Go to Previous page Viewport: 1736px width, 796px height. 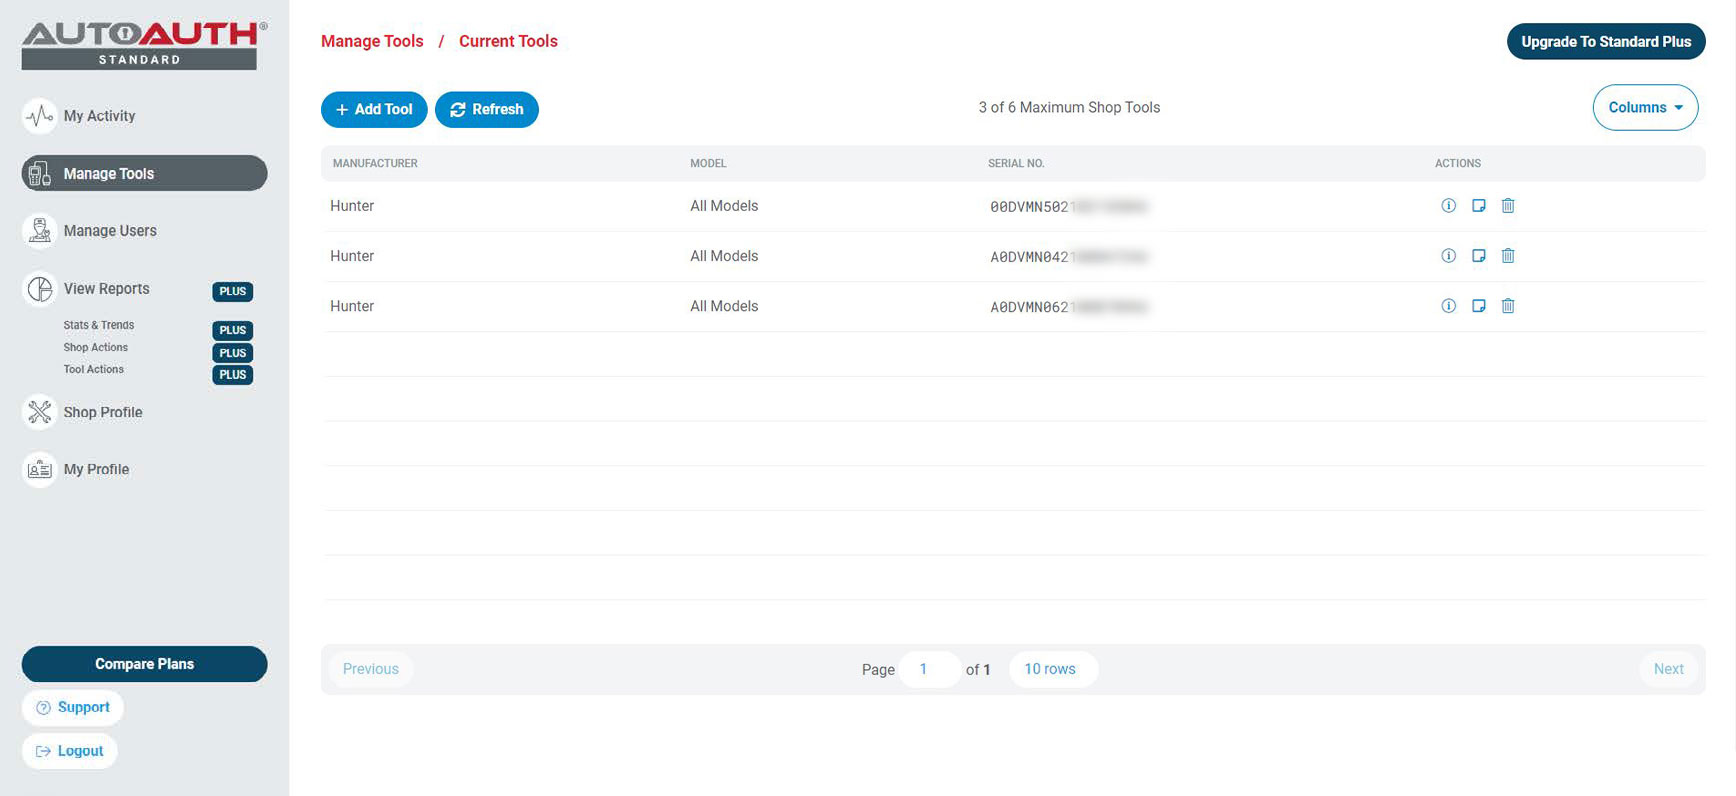coord(370,669)
